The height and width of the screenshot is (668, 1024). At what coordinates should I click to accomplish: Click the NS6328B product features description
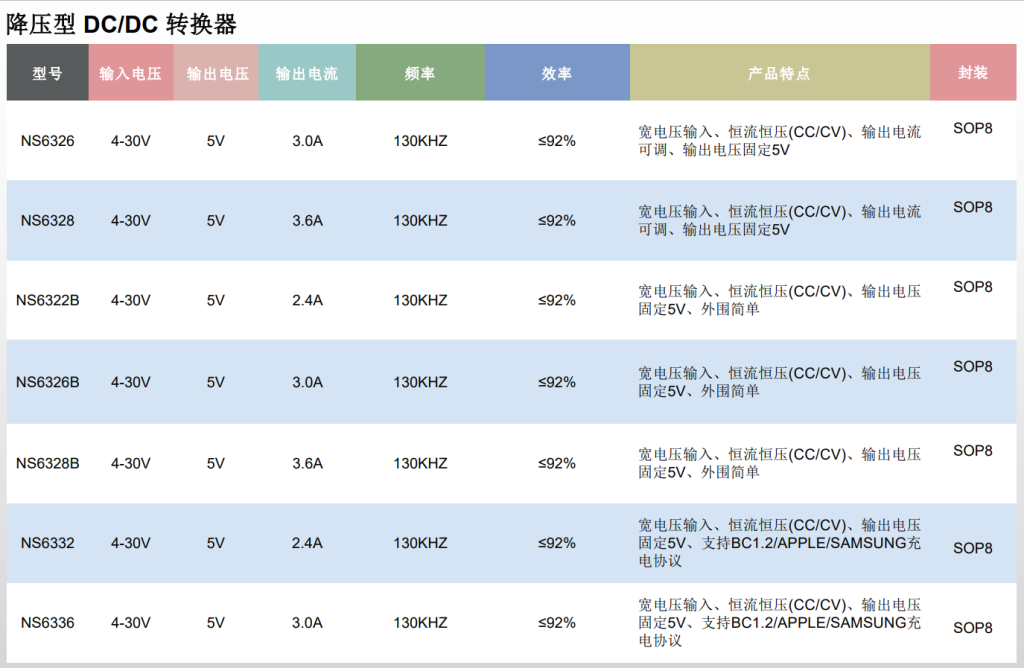(780, 463)
